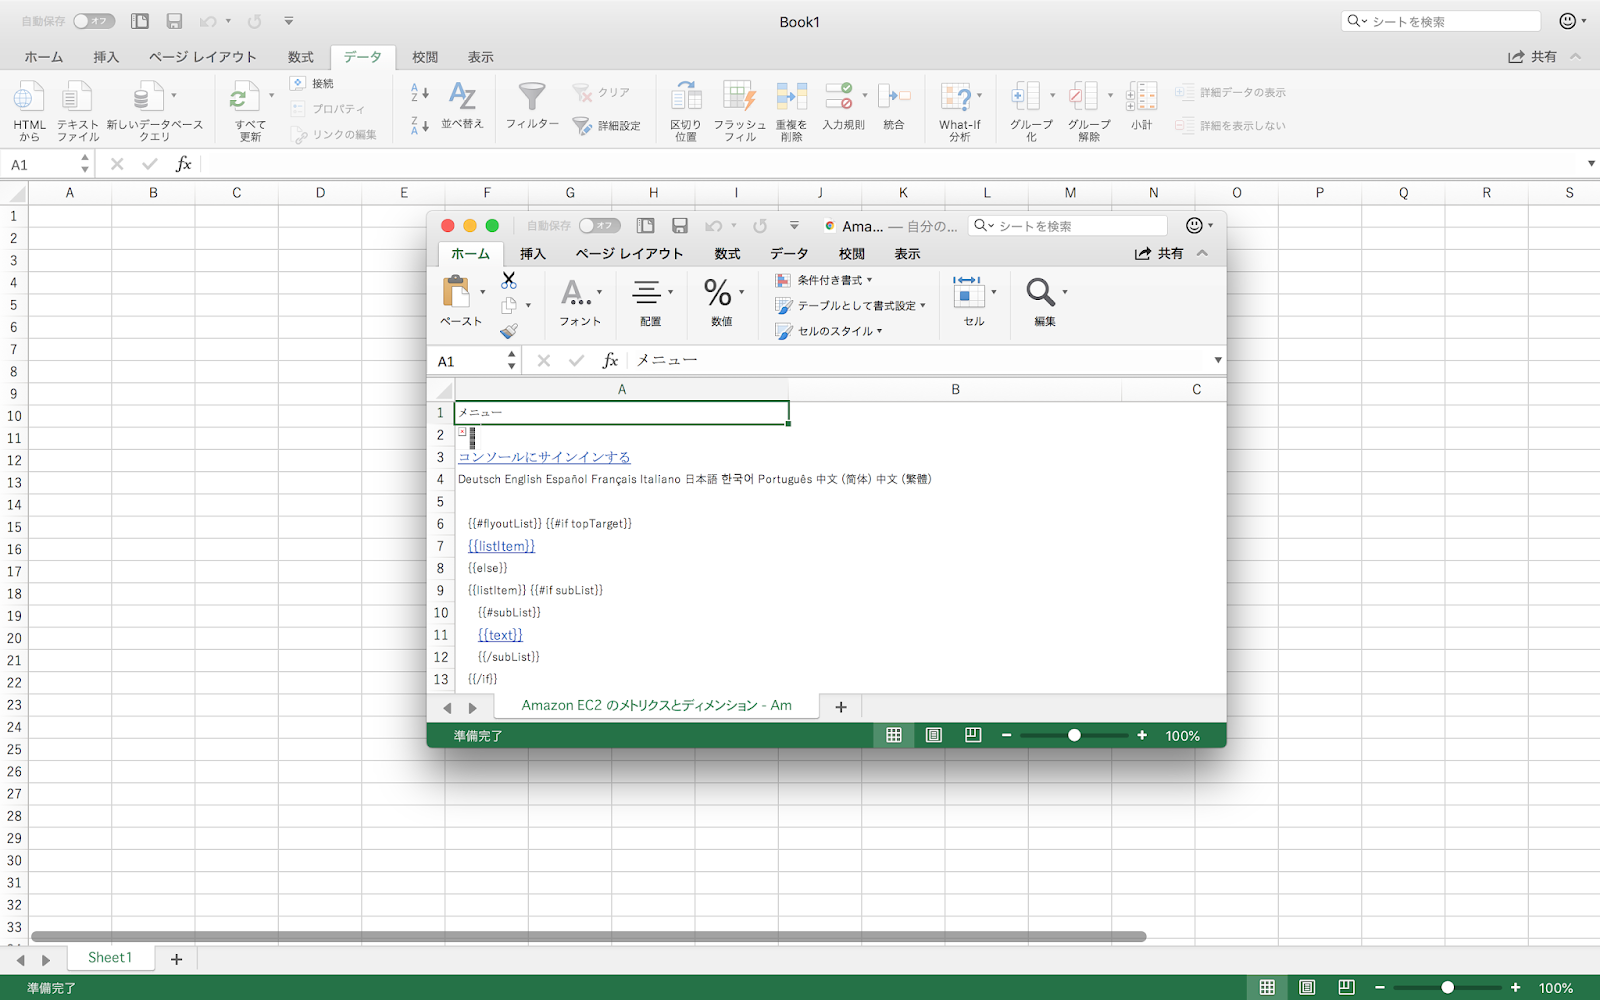
Task: Expand the グループ化 dropdown arrow
Action: tap(1052, 96)
